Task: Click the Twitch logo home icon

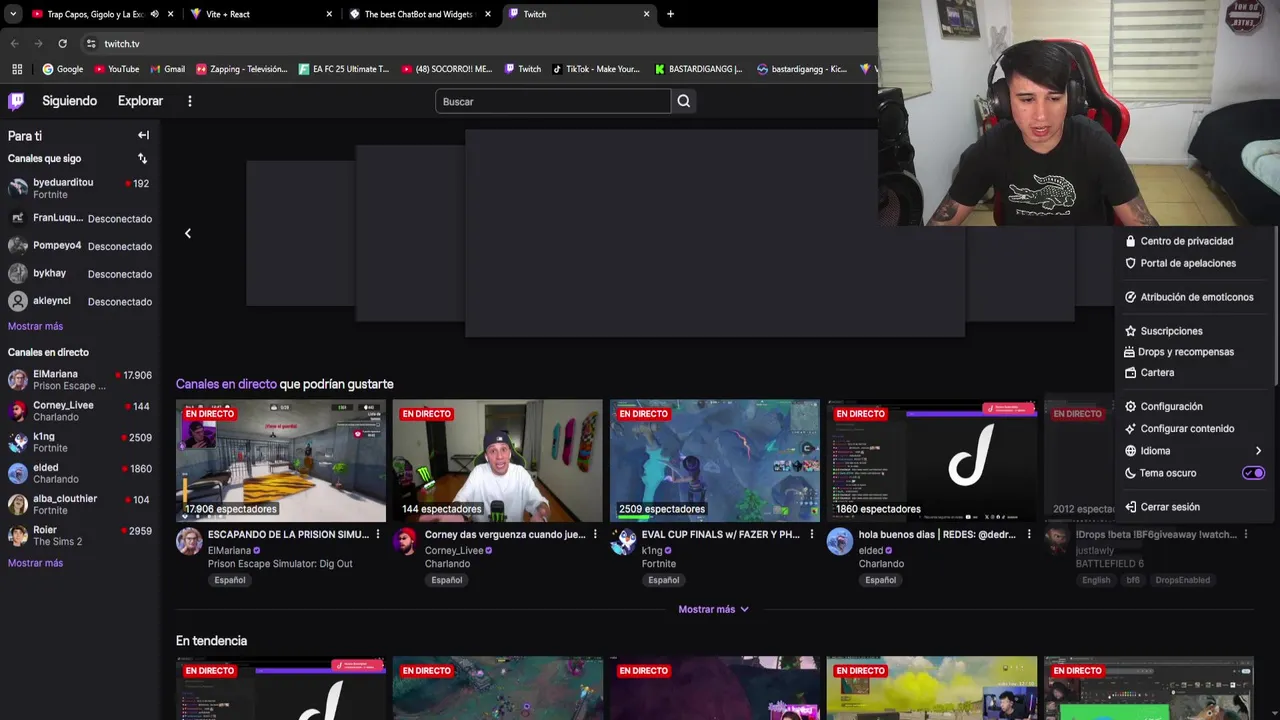Action: pyautogui.click(x=16, y=101)
